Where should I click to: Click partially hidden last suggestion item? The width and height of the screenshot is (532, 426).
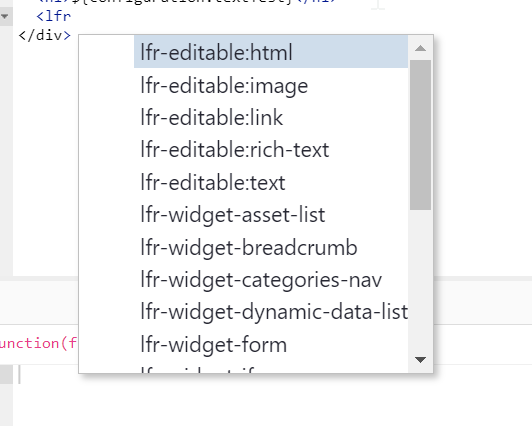tap(271, 369)
